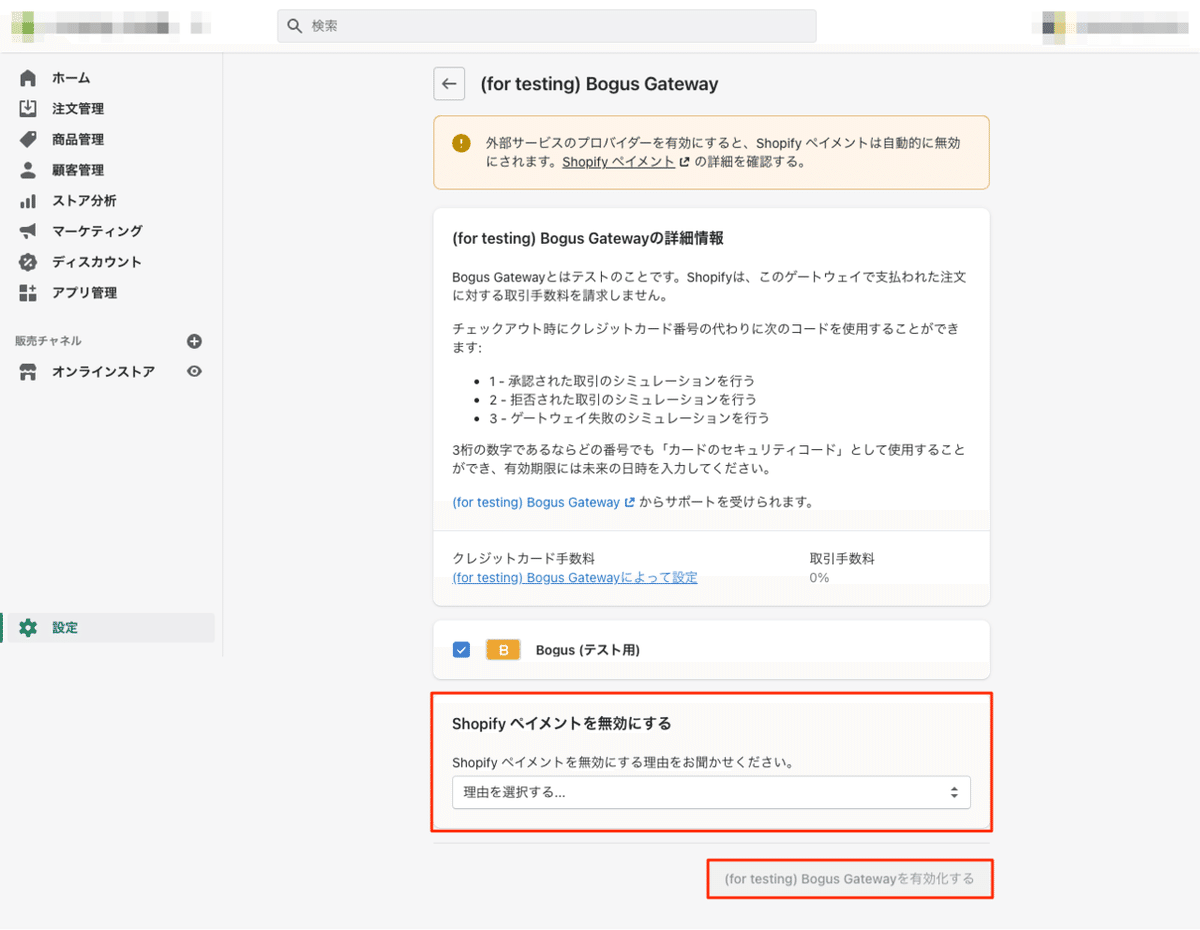Click list item 2 - 拒否された取引のシミュレーション
Viewport: 1200px width, 930px height.
tap(622, 399)
